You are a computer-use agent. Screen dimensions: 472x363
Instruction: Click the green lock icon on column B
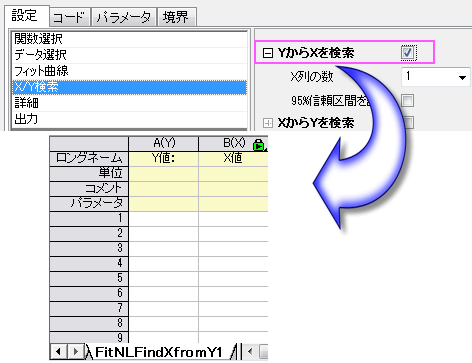[x=259, y=145]
